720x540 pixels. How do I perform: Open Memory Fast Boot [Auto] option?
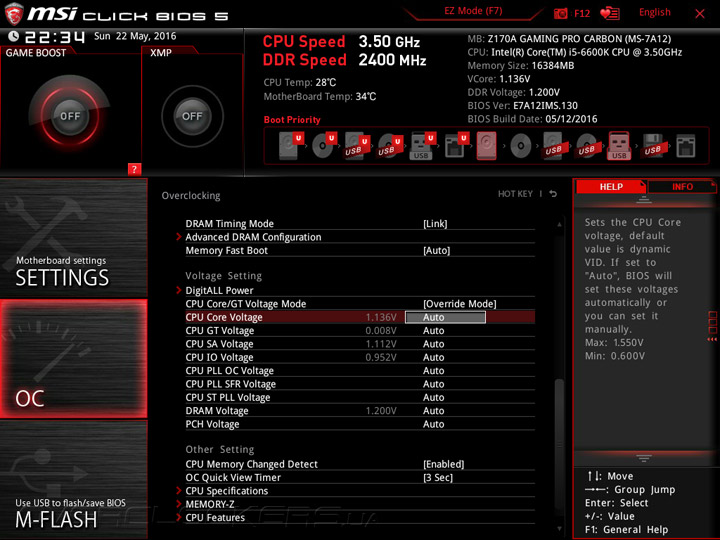pyautogui.click(x=436, y=250)
